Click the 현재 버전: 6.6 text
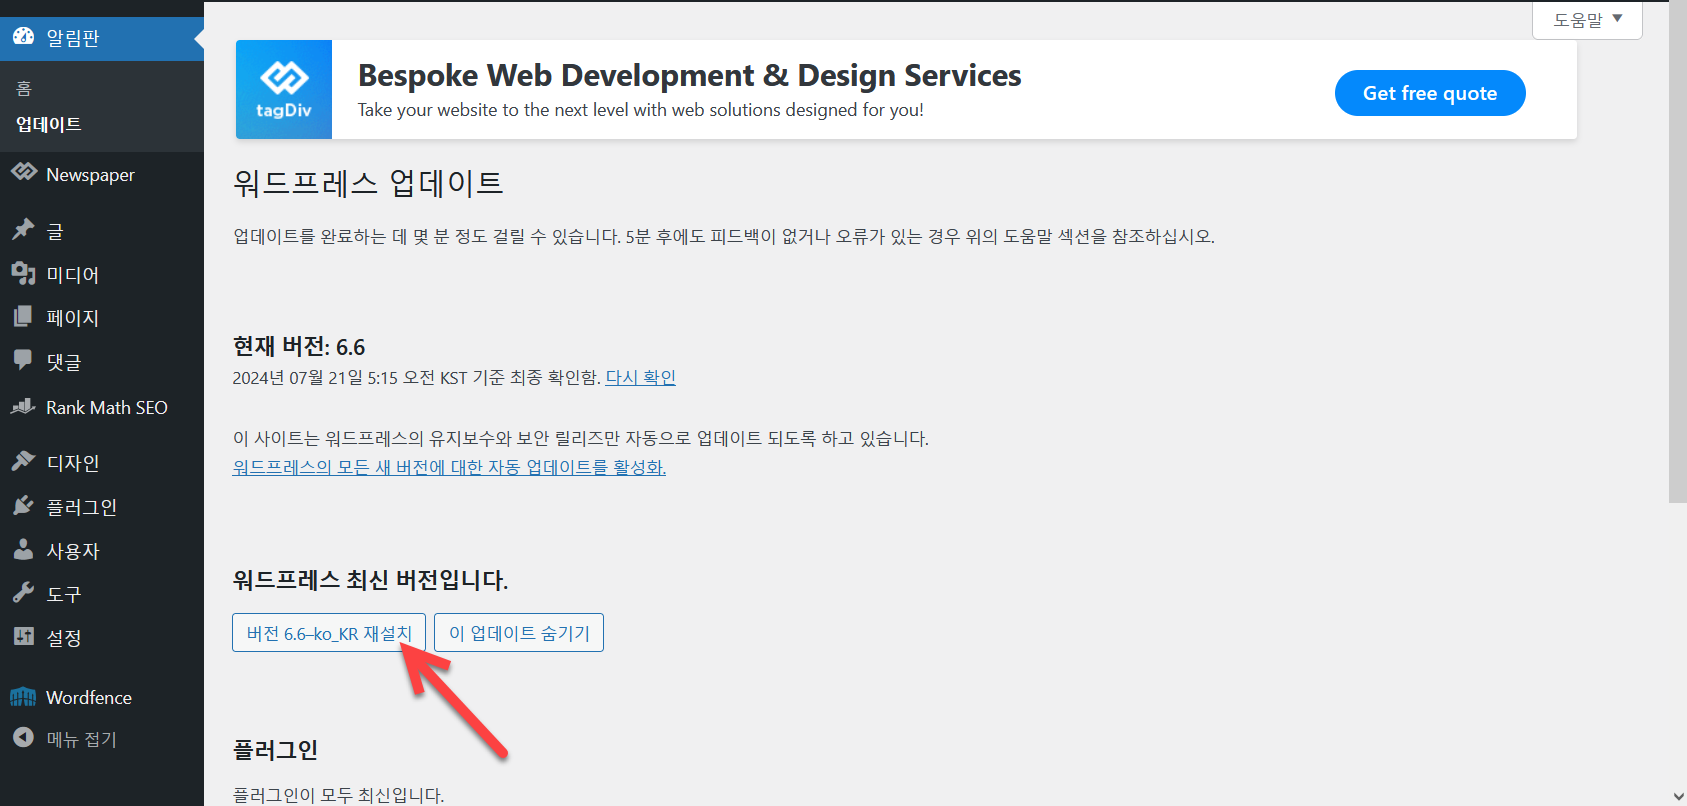 pyautogui.click(x=299, y=347)
